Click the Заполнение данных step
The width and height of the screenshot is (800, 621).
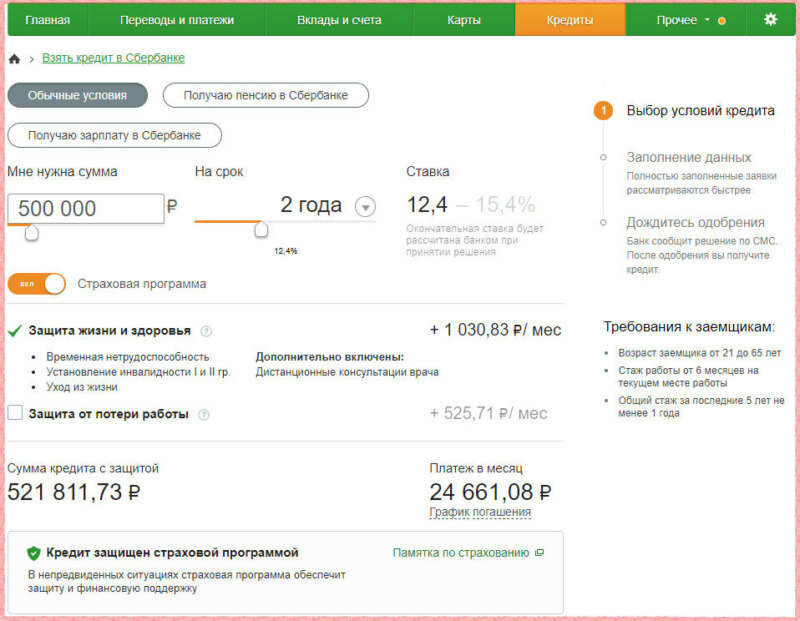(689, 157)
